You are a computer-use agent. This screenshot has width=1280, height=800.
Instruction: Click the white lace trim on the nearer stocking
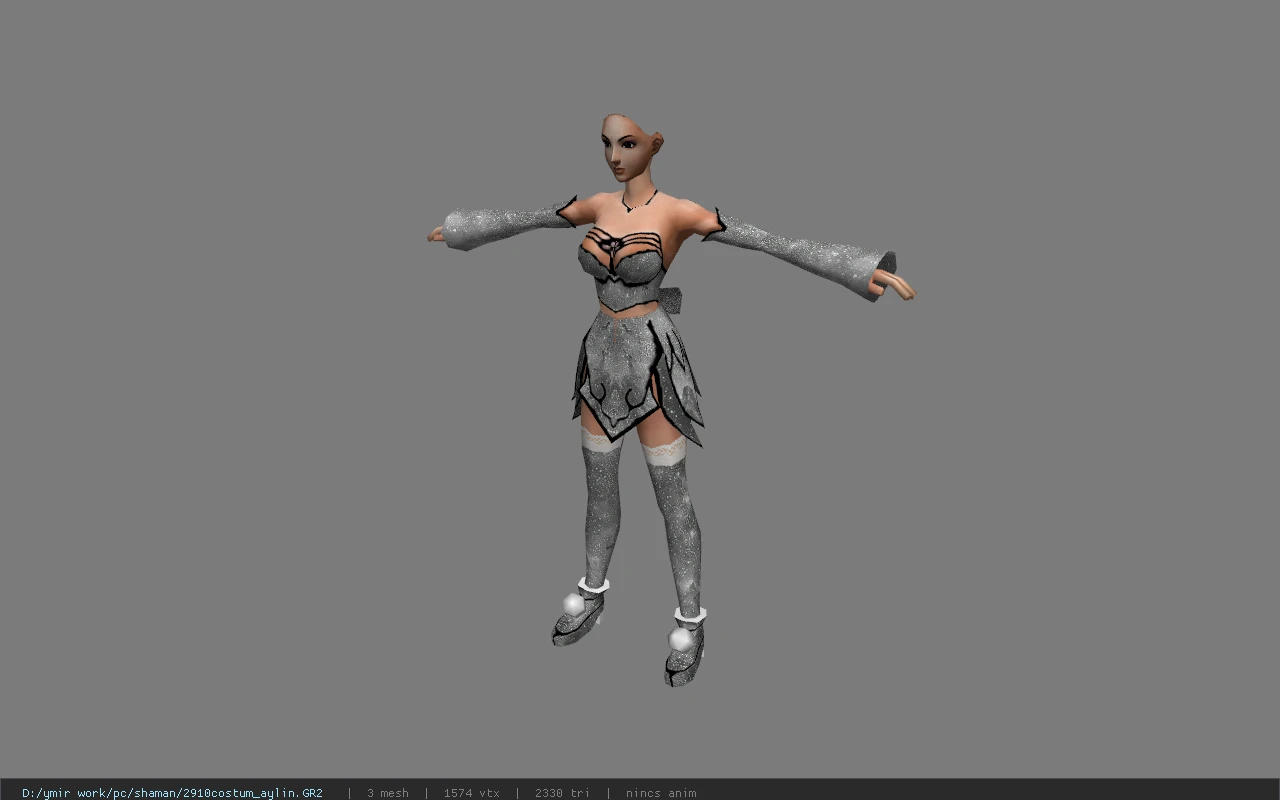(x=664, y=452)
